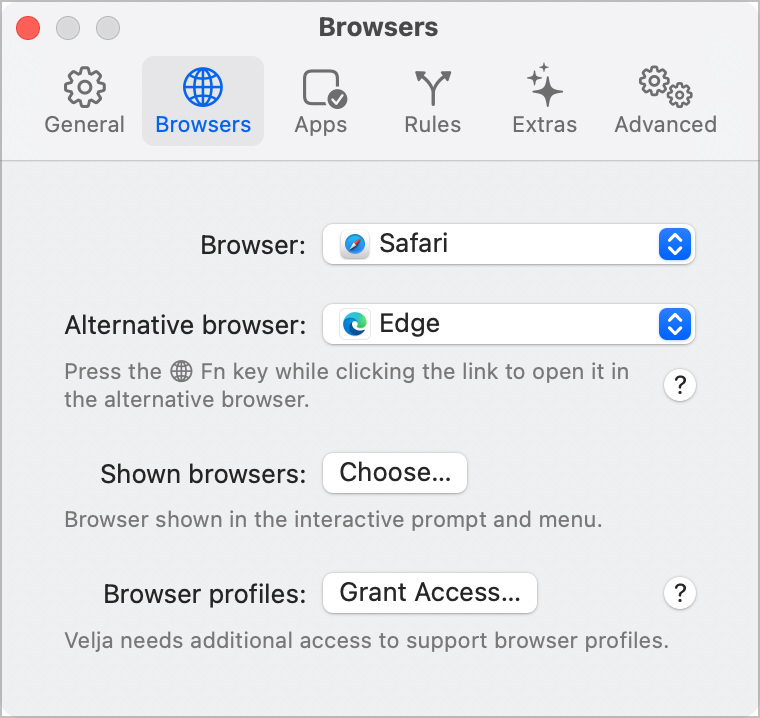Click the Safari compass icon
The width and height of the screenshot is (760, 718).
[355, 244]
